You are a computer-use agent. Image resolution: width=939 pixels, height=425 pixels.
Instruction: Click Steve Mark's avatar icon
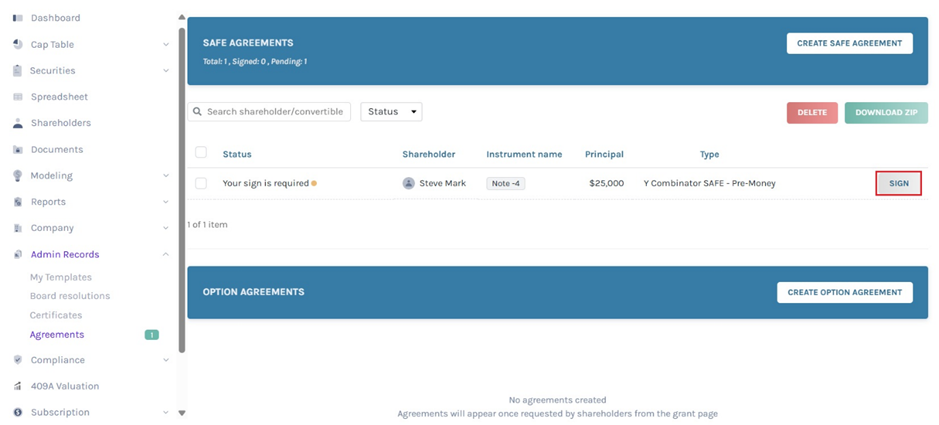coord(408,183)
